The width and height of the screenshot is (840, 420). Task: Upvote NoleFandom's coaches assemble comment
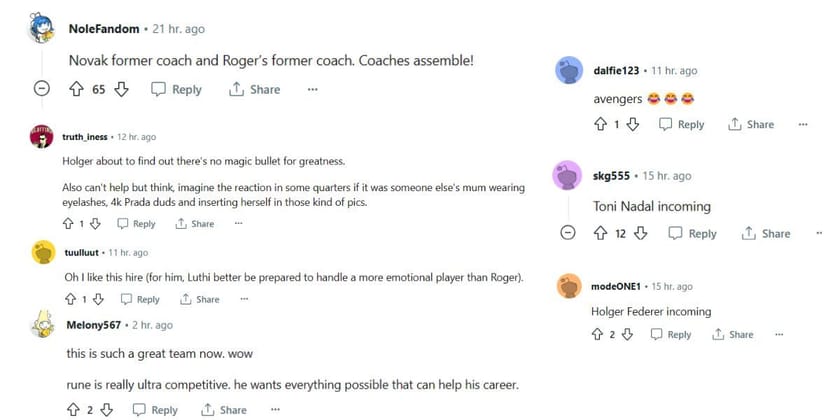[75, 89]
